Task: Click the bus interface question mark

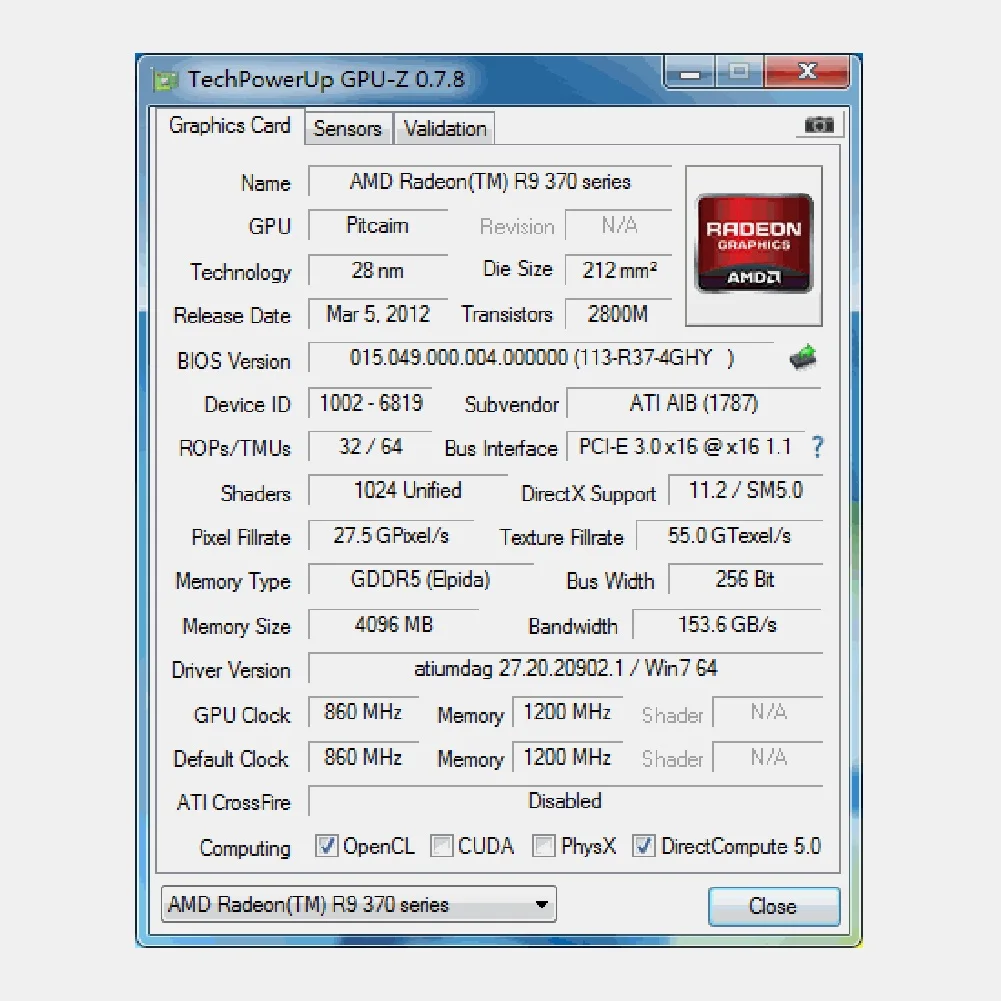Action: pos(817,447)
